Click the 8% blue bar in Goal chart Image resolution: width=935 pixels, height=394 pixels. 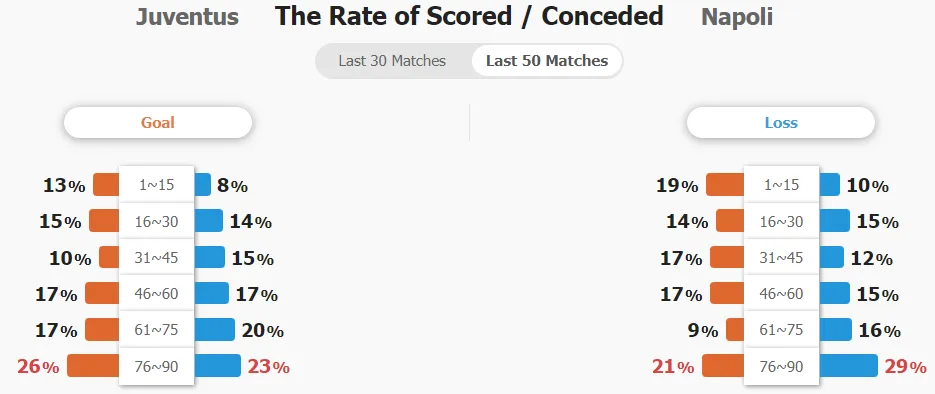coord(203,185)
